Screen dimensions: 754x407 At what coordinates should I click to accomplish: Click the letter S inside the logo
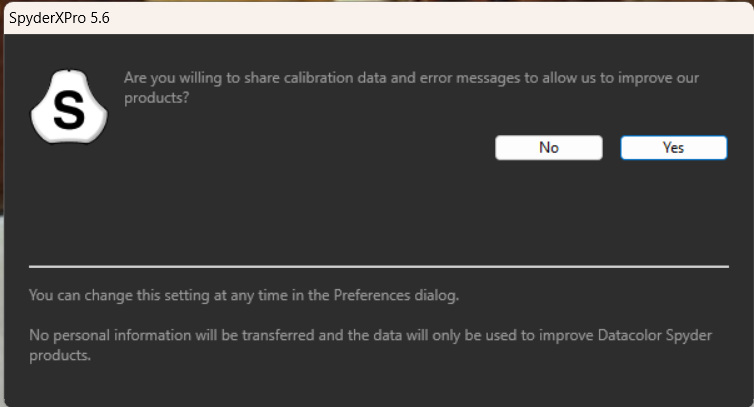tap(69, 111)
